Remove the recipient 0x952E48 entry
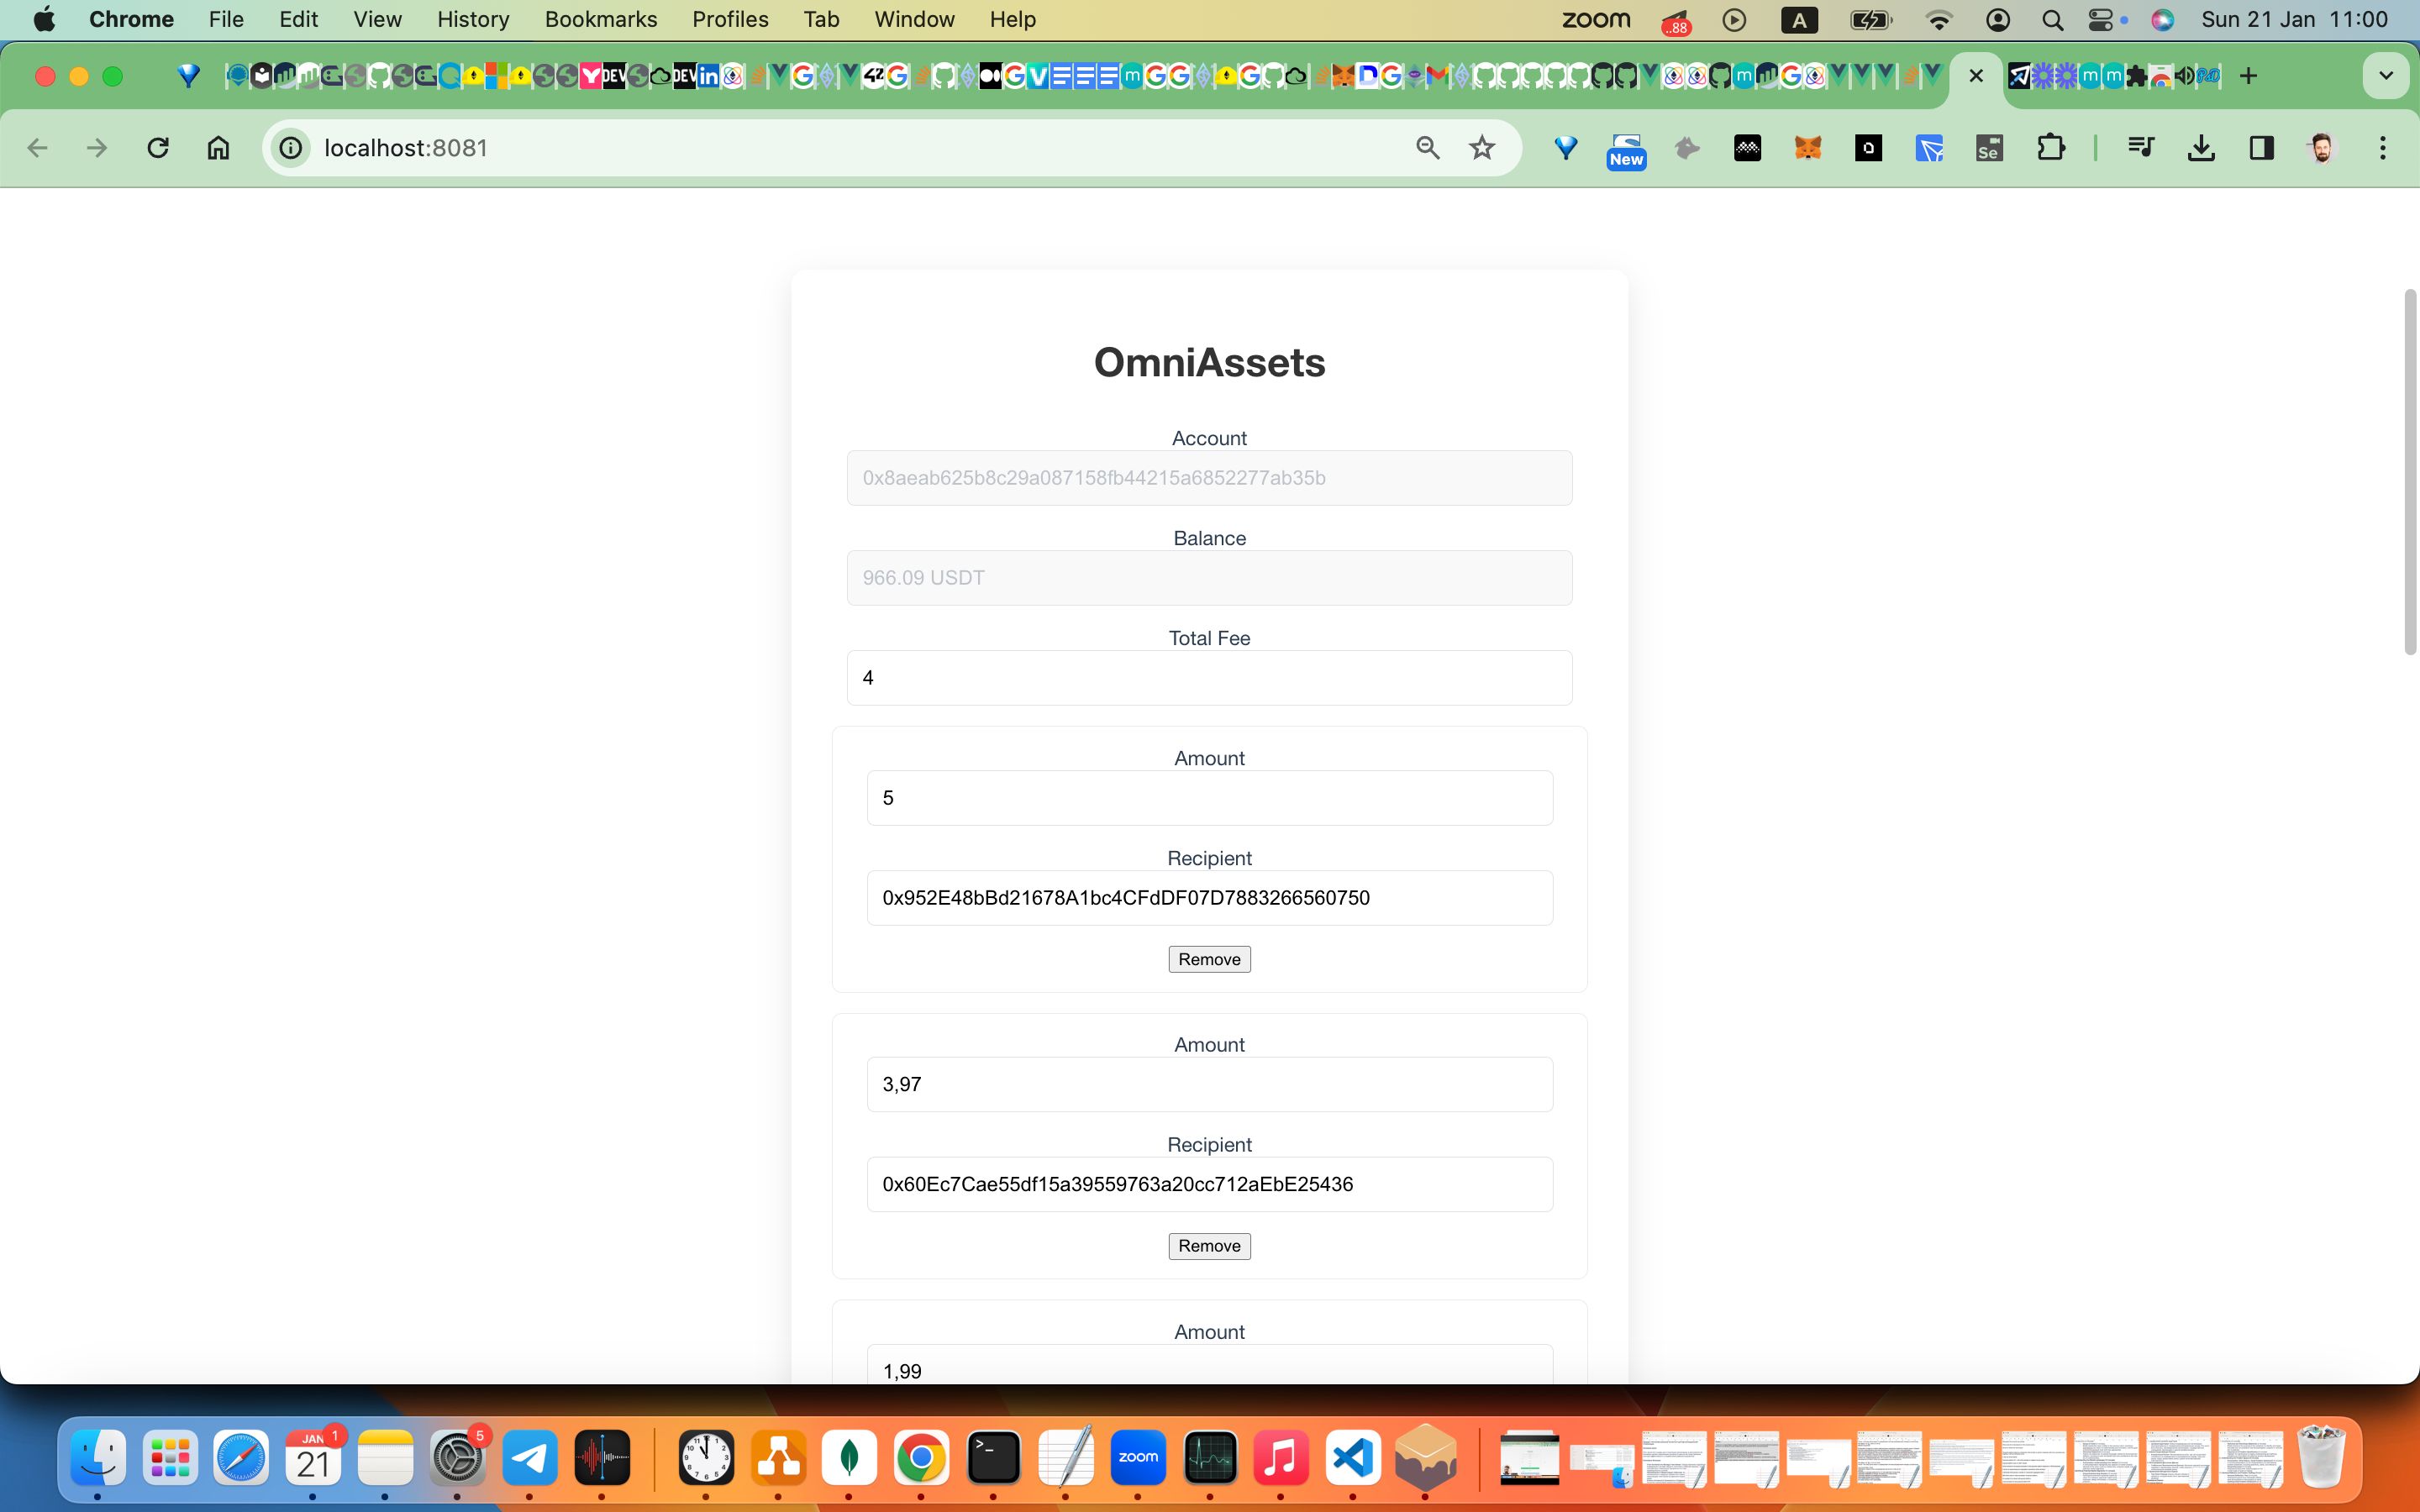This screenshot has width=2420, height=1512. coord(1209,959)
